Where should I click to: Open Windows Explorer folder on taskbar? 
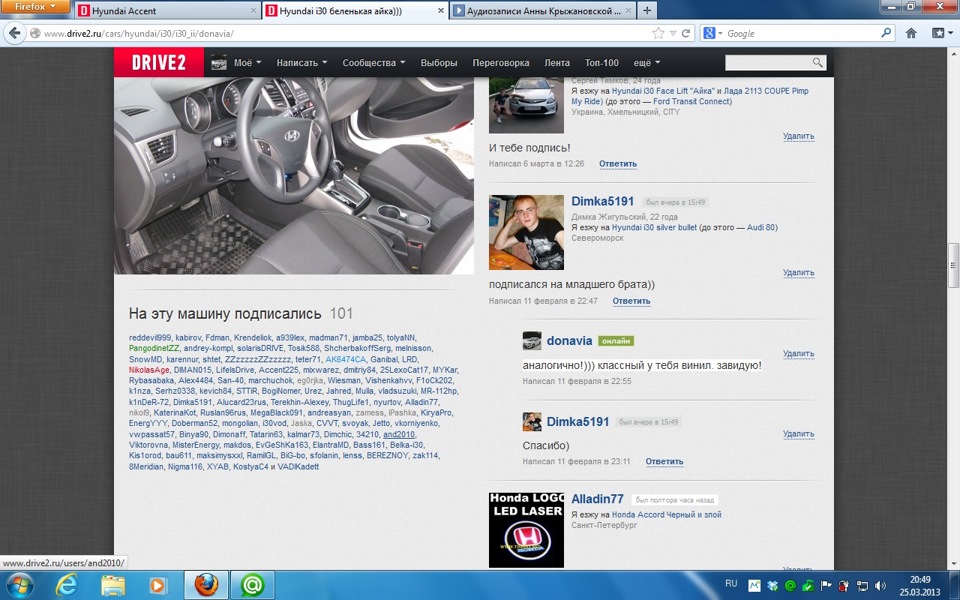[113, 585]
